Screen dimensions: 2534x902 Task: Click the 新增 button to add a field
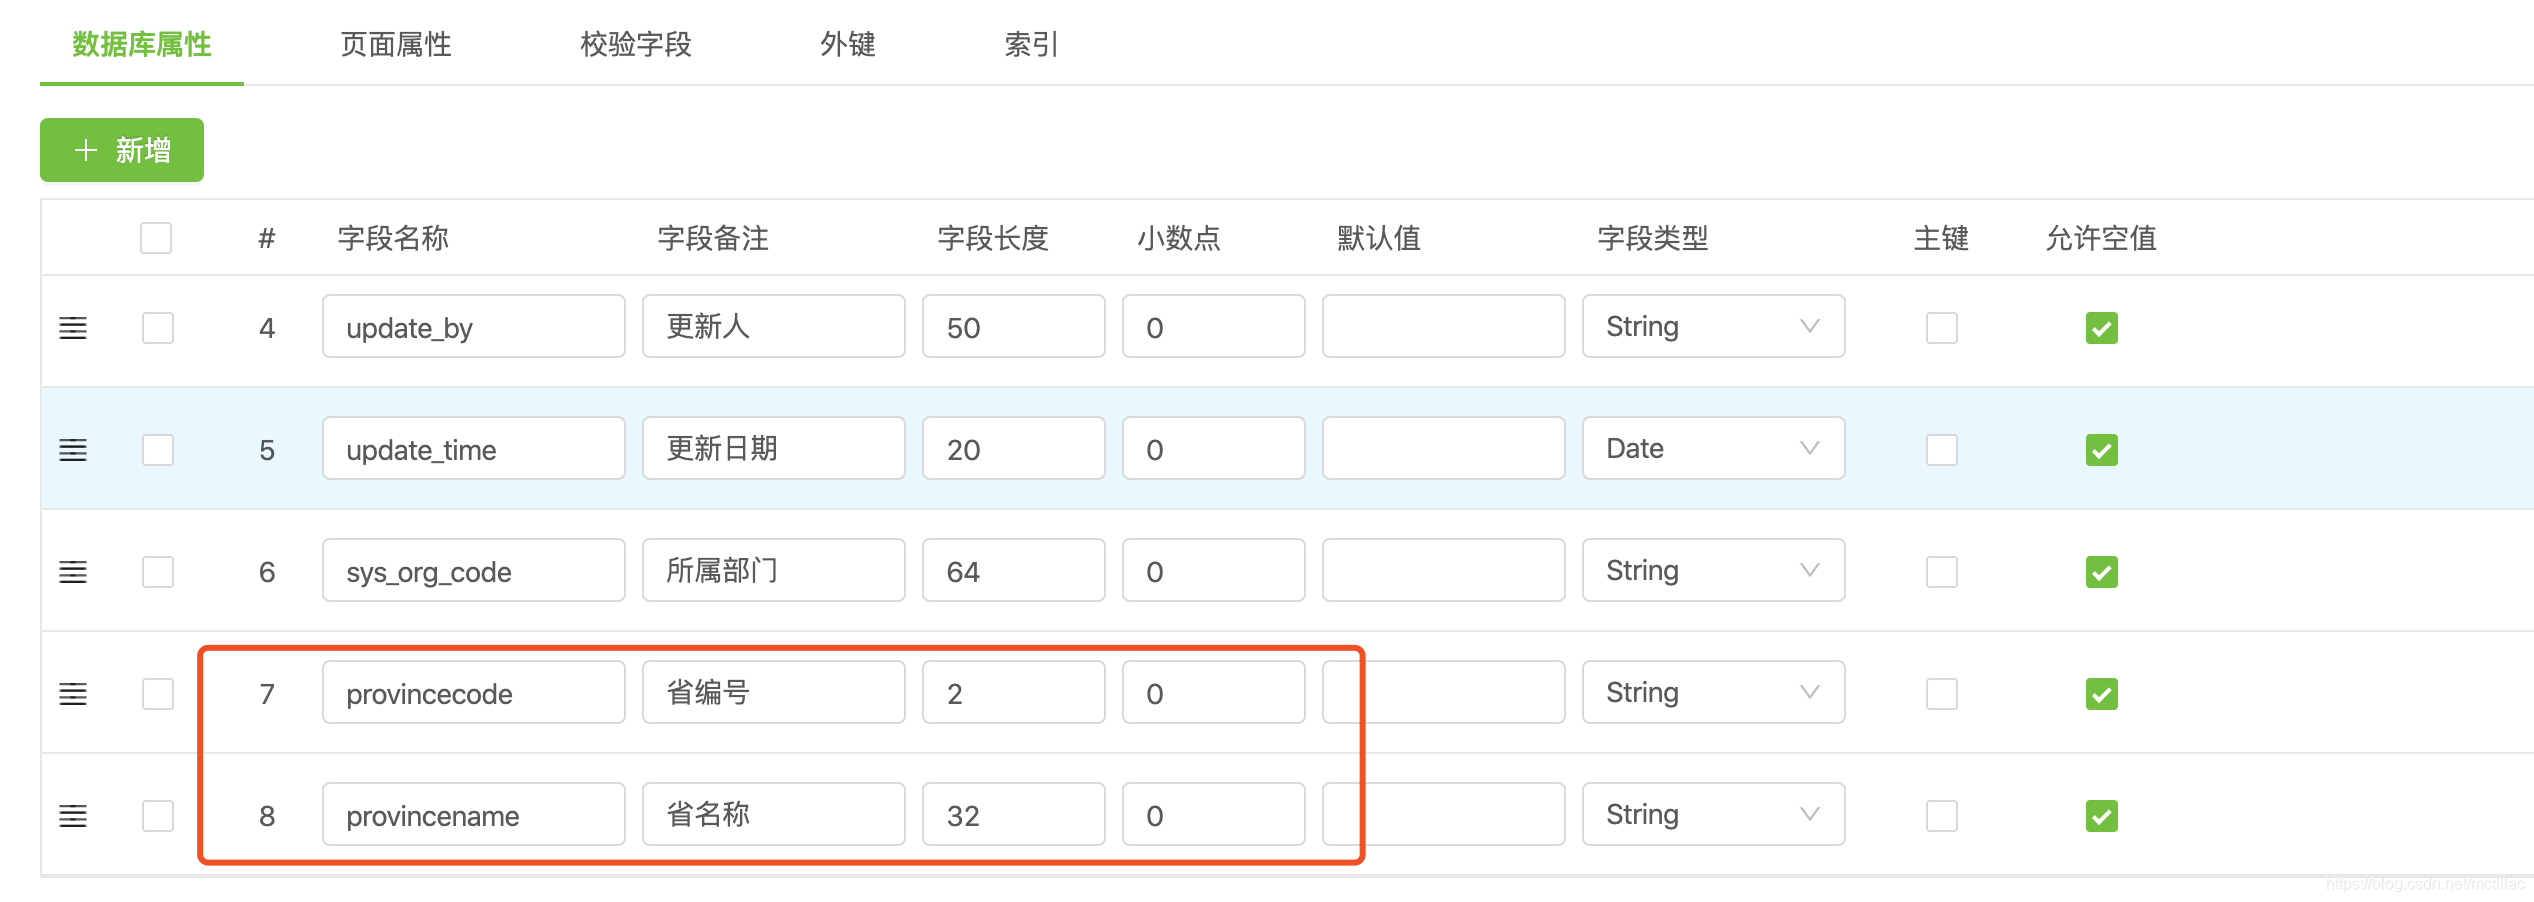pyautogui.click(x=120, y=150)
